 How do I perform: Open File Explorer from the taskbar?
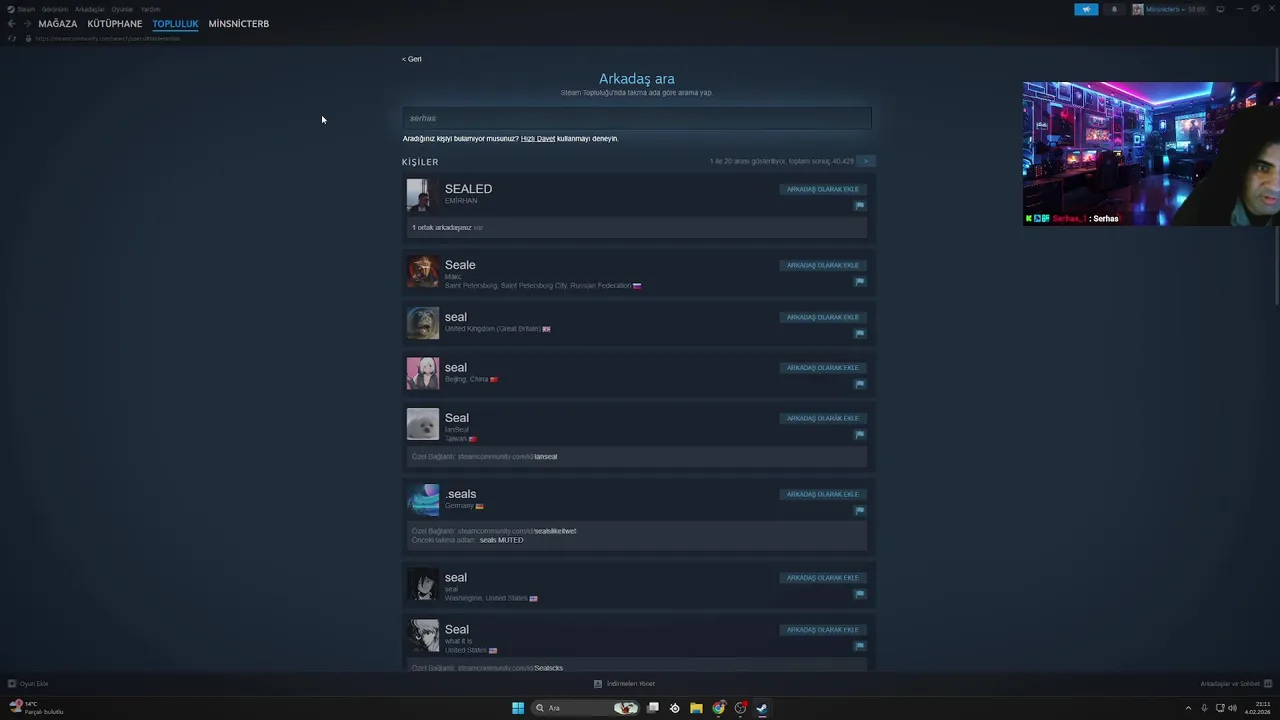tap(696, 708)
